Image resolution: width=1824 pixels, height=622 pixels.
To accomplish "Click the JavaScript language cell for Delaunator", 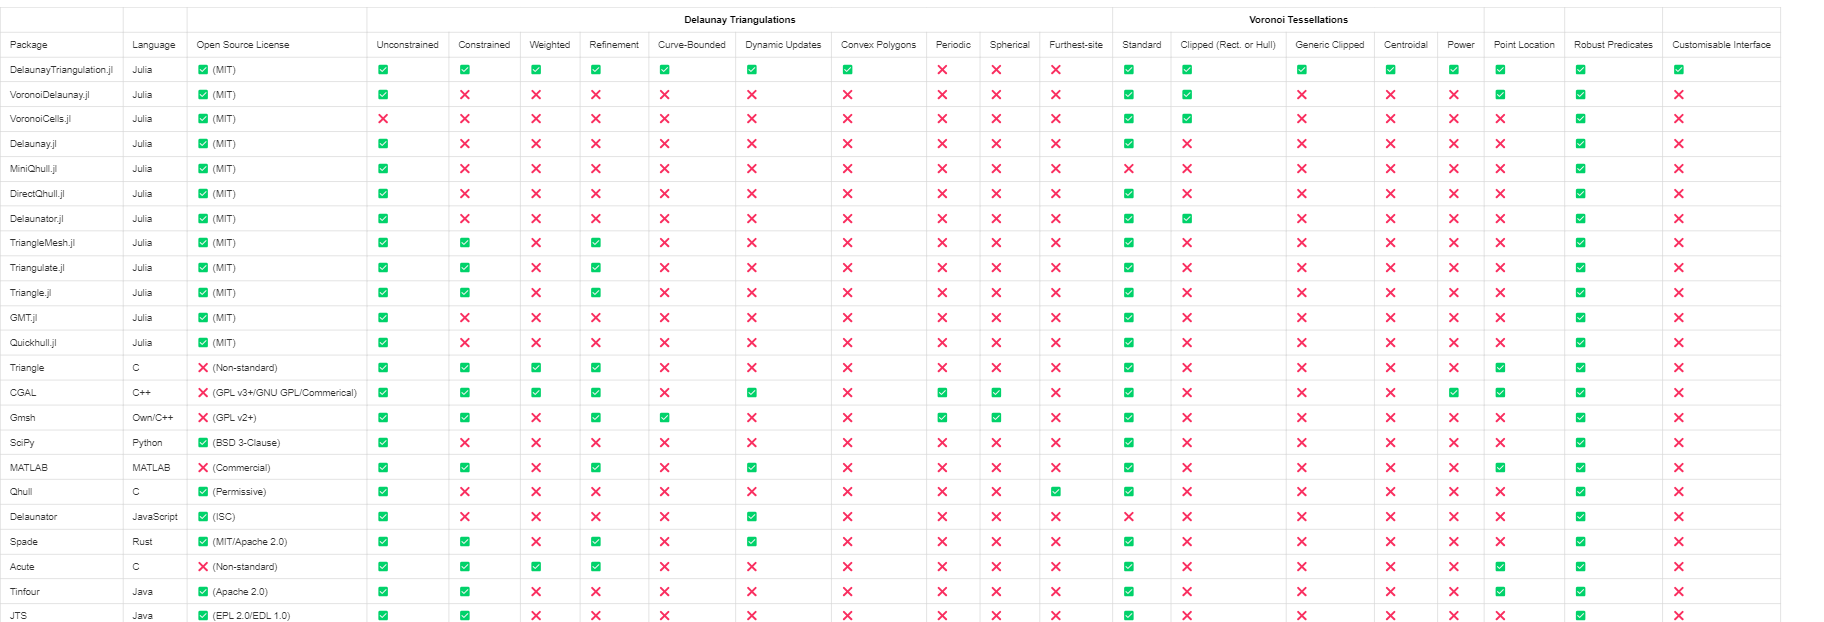I will pyautogui.click(x=155, y=517).
